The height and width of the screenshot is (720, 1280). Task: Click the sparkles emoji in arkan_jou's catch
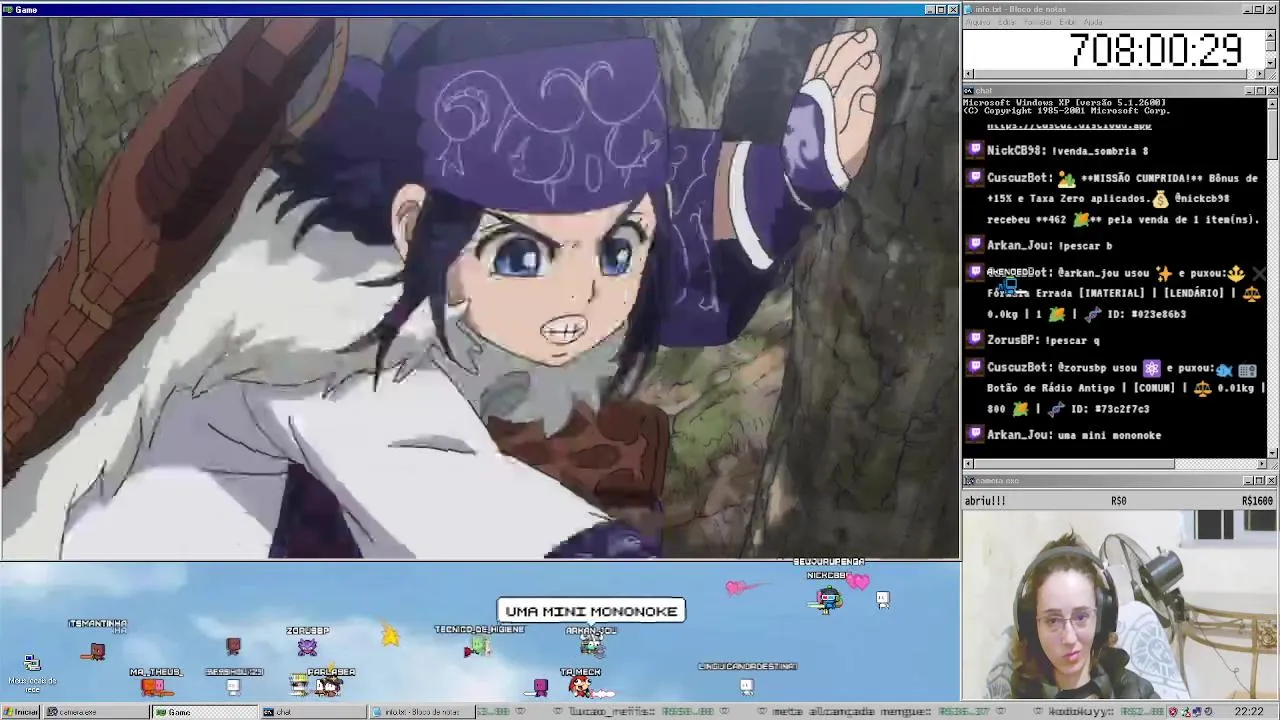click(1163, 273)
